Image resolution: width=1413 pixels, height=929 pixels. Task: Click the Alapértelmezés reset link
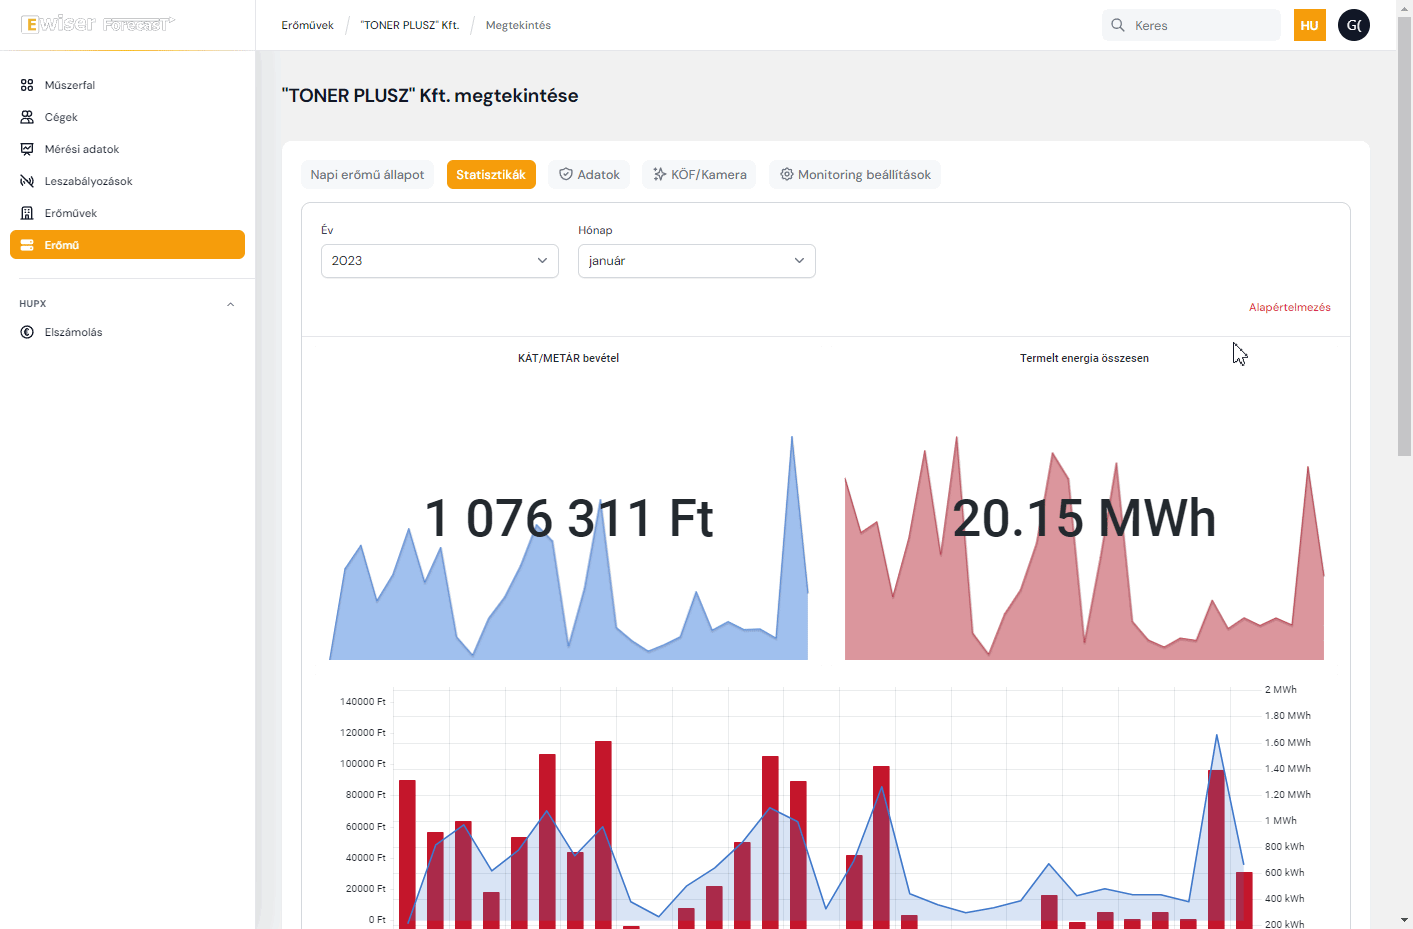[x=1289, y=307]
